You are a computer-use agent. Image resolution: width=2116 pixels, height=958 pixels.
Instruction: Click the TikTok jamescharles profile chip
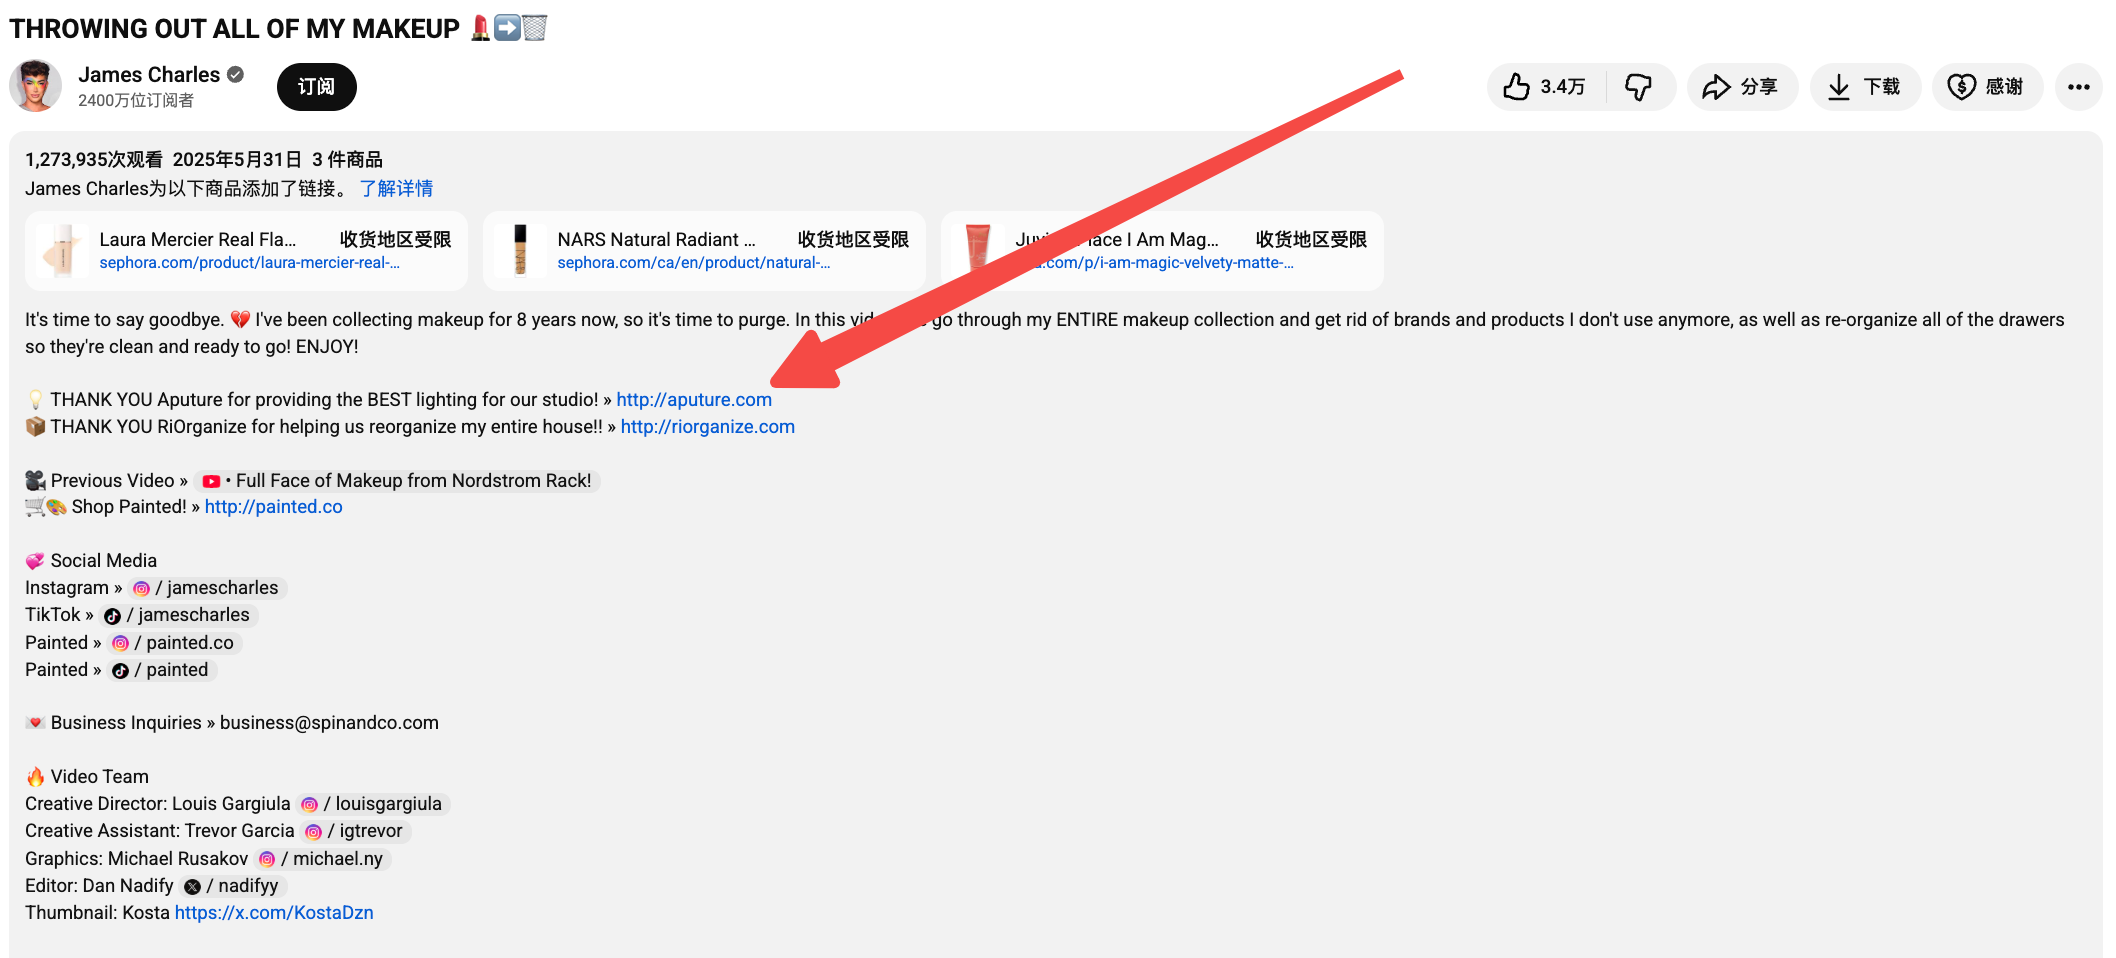[x=179, y=615]
